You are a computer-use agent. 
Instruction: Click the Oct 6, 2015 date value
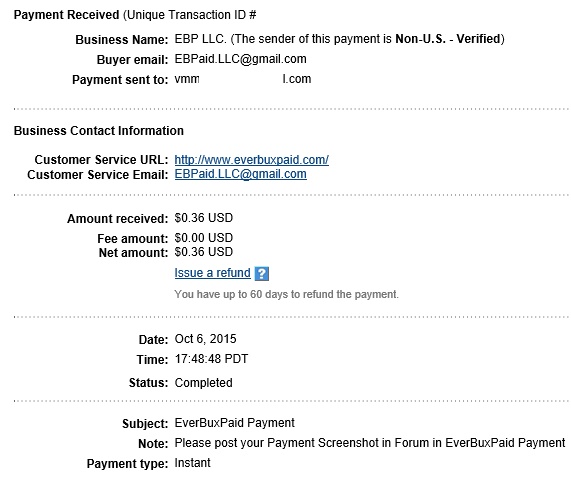[205, 339]
